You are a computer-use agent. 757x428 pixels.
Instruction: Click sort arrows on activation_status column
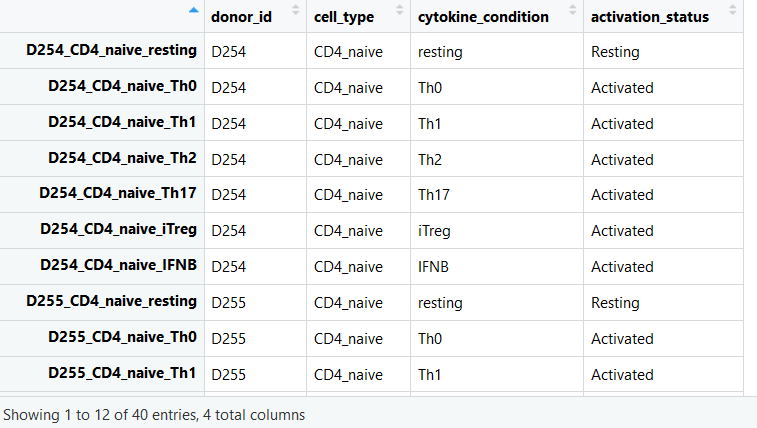[732, 10]
